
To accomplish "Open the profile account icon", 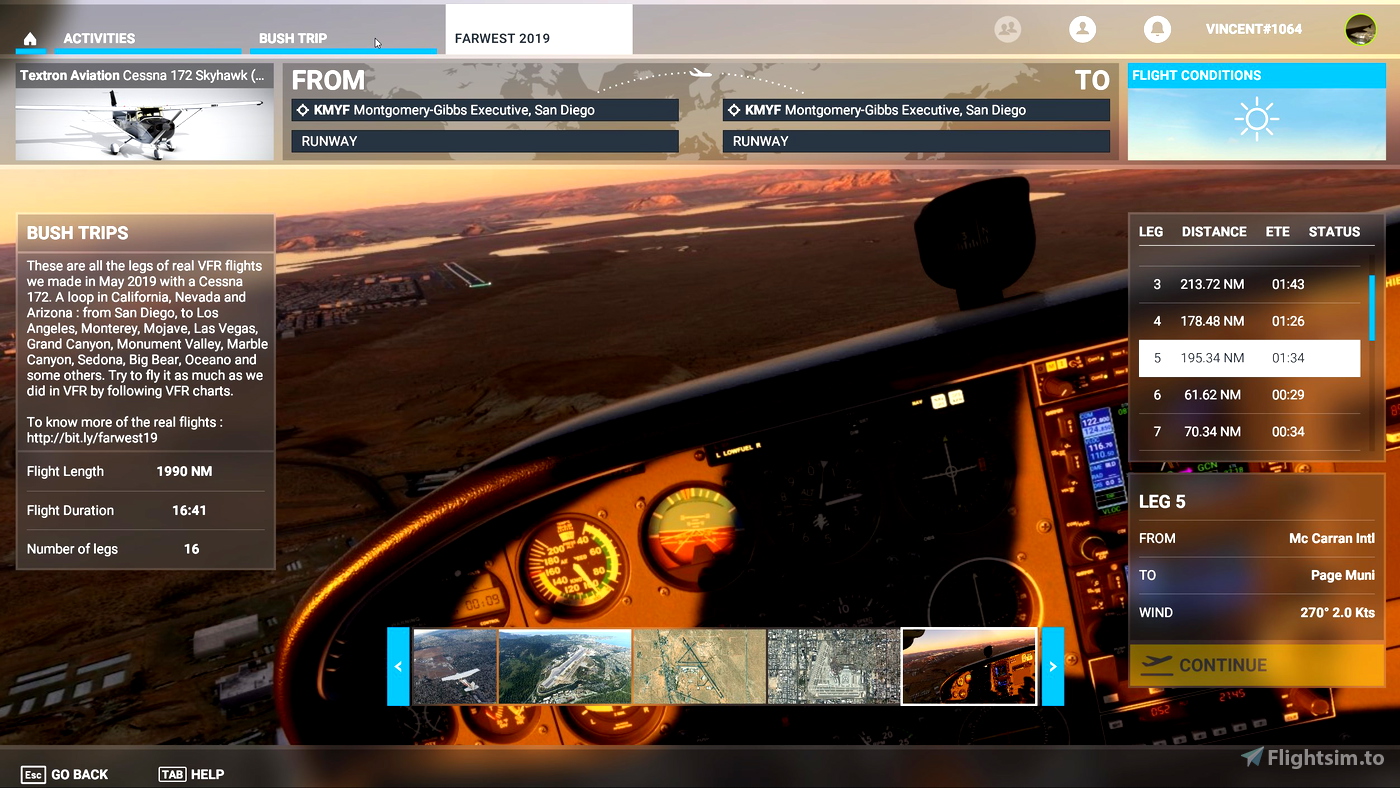I will (1082, 29).
